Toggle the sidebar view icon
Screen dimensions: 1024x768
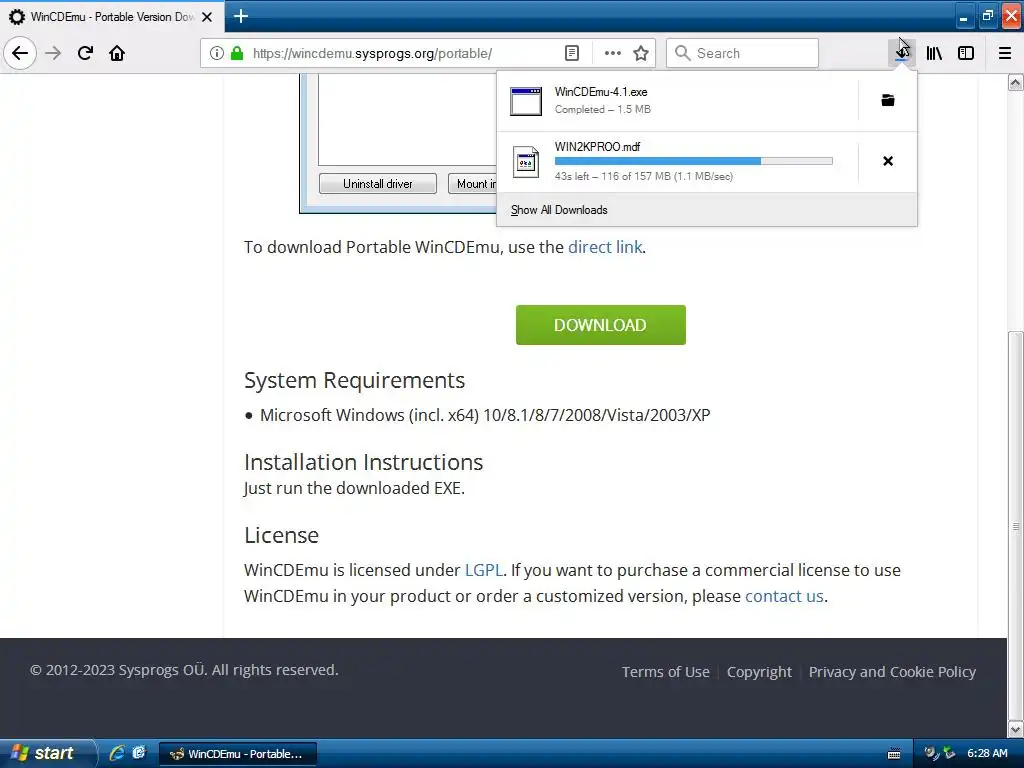pyautogui.click(x=966, y=53)
